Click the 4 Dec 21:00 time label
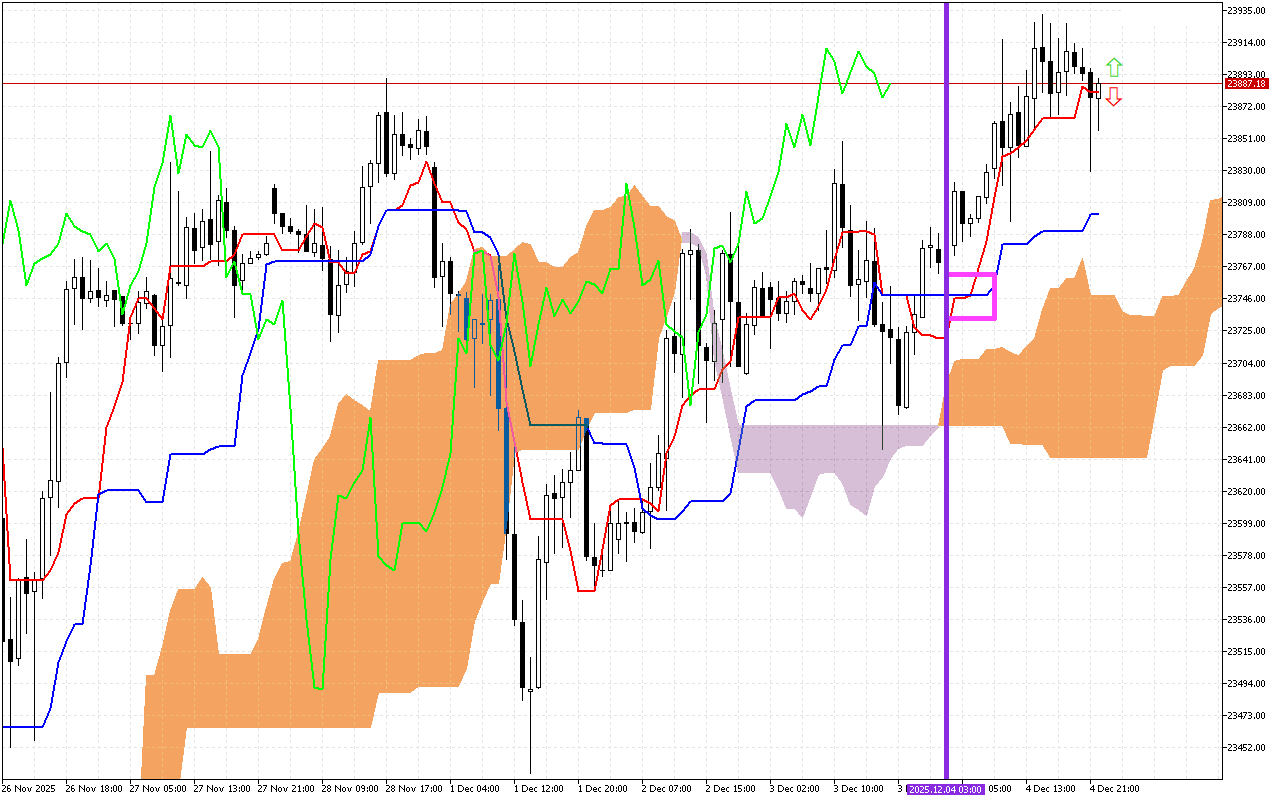Image resolution: width=1280 pixels, height=800 pixels. coord(1113,789)
